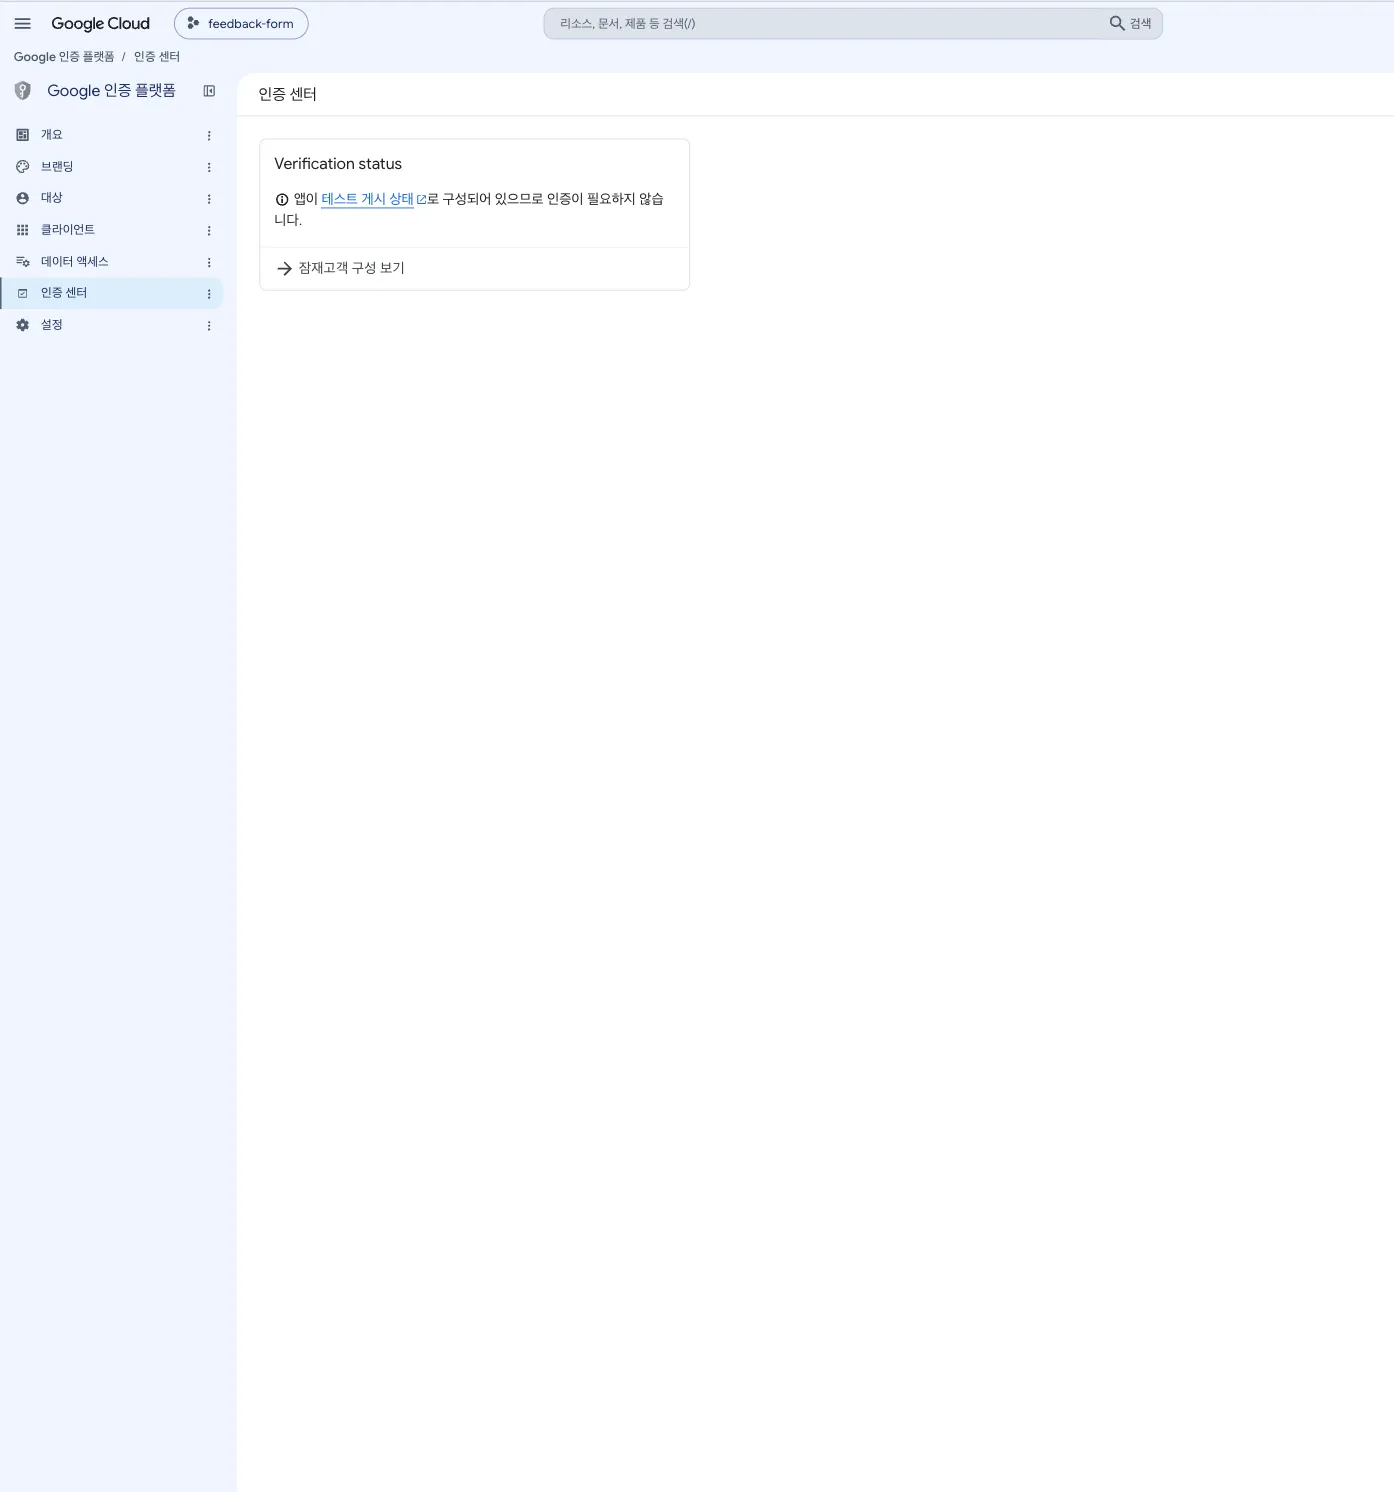Viewport: 1394px width, 1492px height.
Task: Click the 인증 센터 checkbox icon
Action: tap(23, 293)
